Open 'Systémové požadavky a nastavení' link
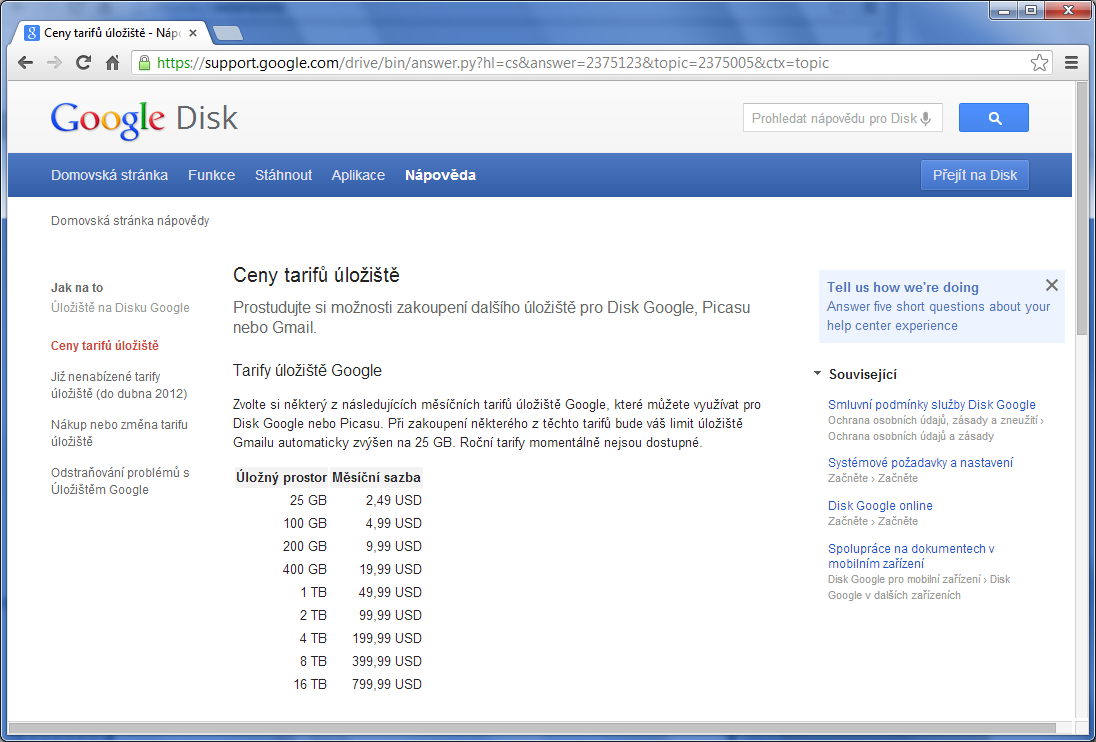The height and width of the screenshot is (742, 1096). point(921,463)
